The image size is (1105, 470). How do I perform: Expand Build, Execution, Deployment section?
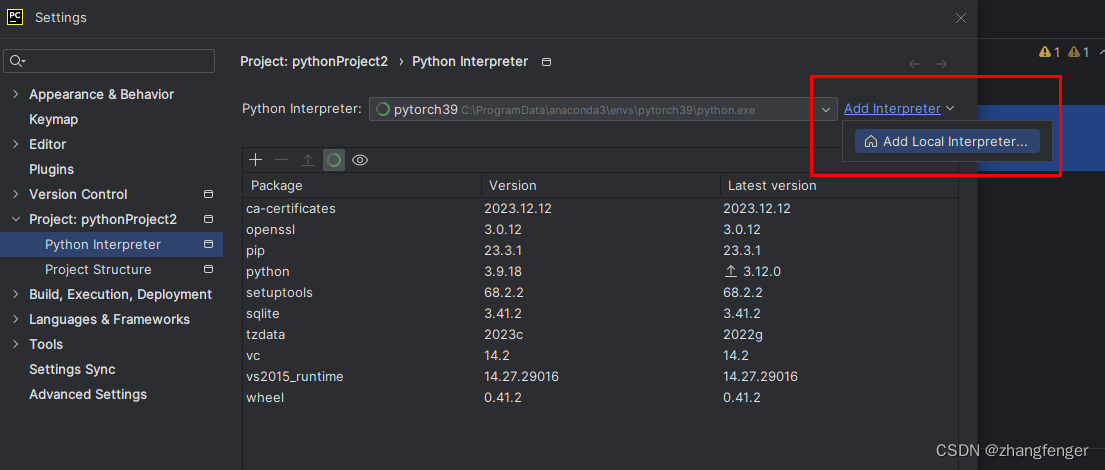[x=16, y=295]
